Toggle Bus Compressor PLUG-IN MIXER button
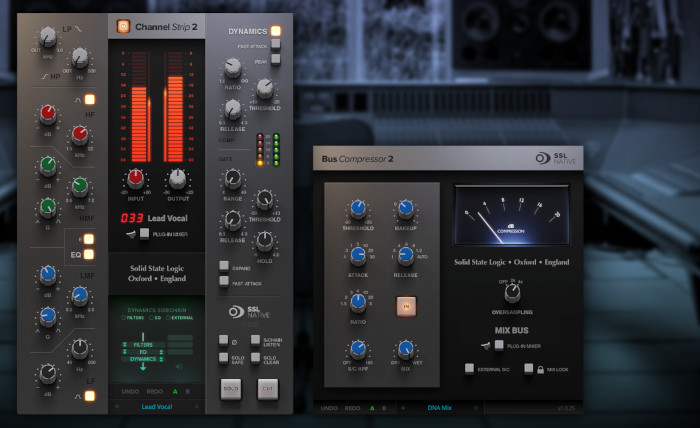700x428 pixels. click(x=499, y=345)
